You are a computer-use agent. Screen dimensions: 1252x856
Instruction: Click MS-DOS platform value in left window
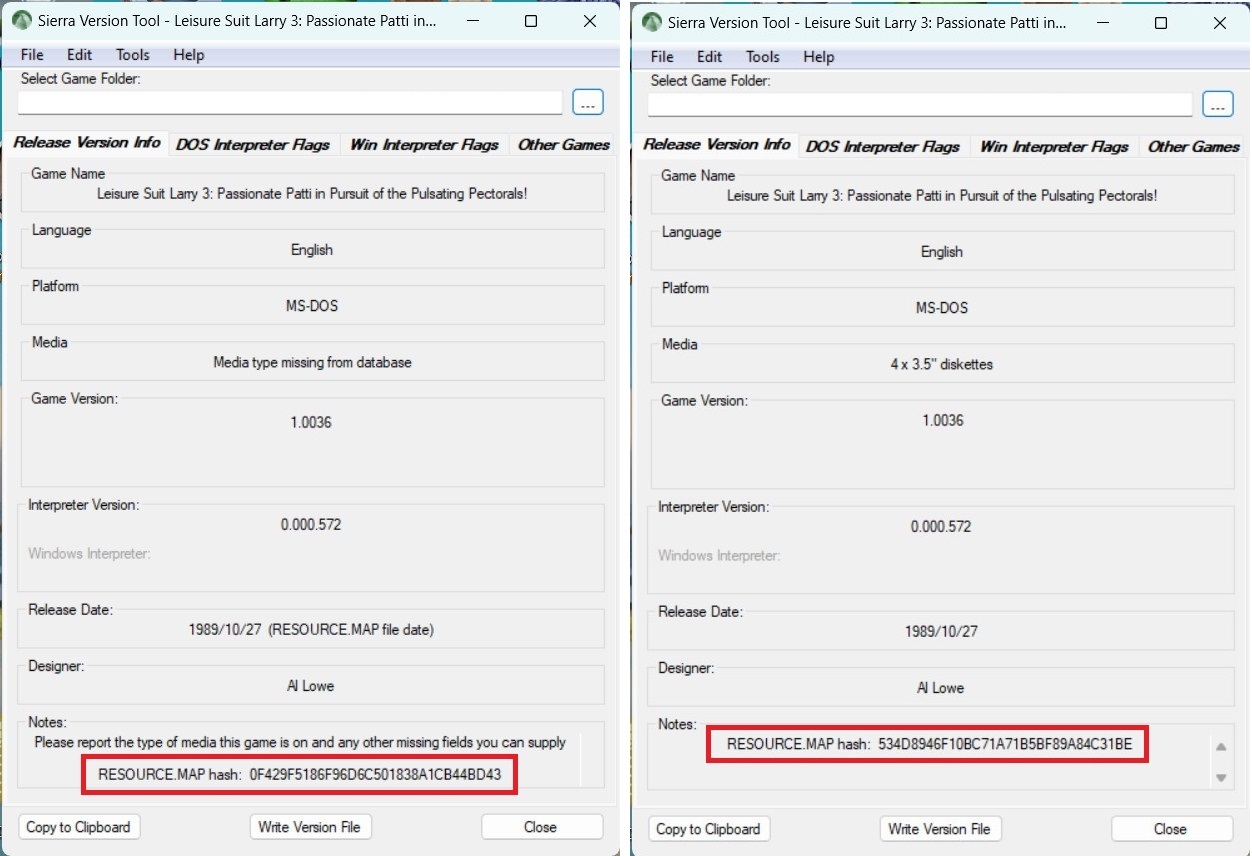(312, 306)
